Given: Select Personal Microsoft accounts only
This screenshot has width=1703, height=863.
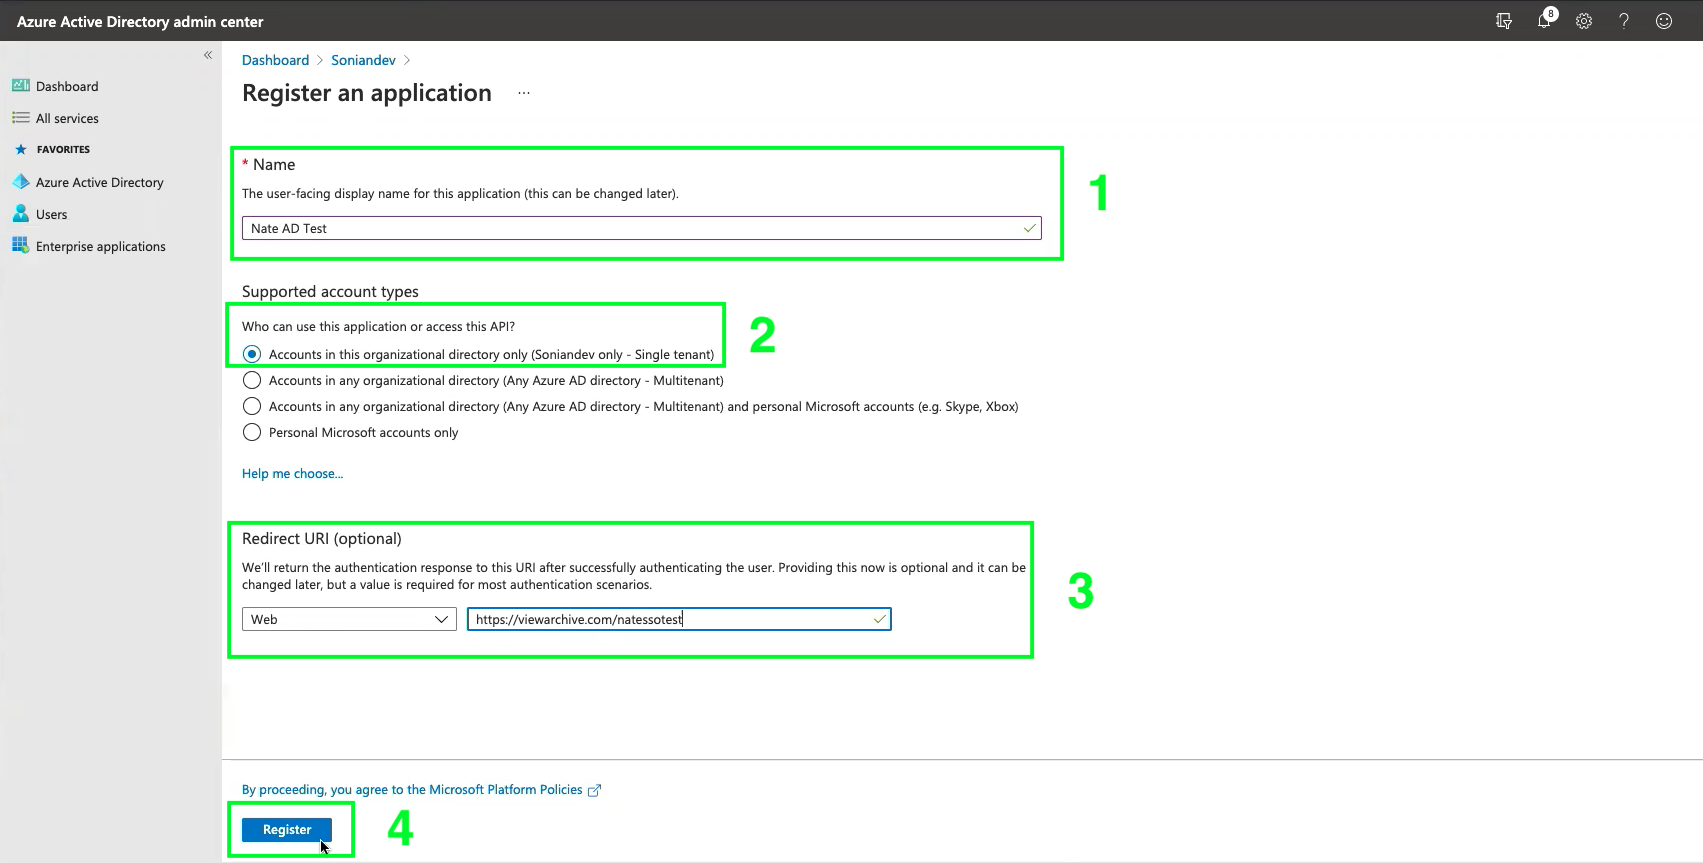Looking at the screenshot, I should (x=252, y=432).
